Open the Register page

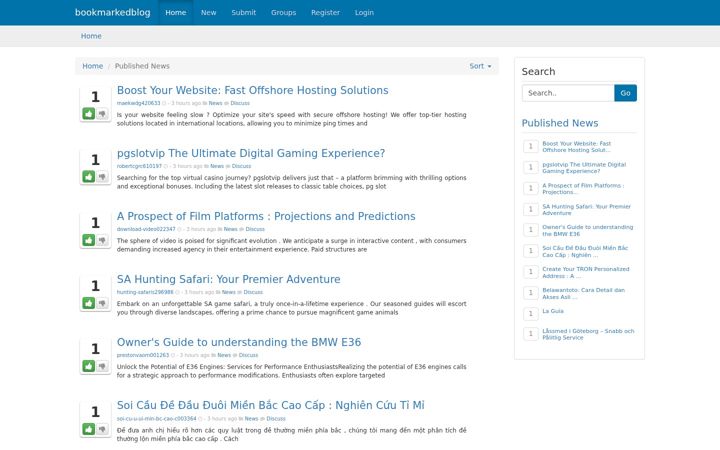(325, 12)
